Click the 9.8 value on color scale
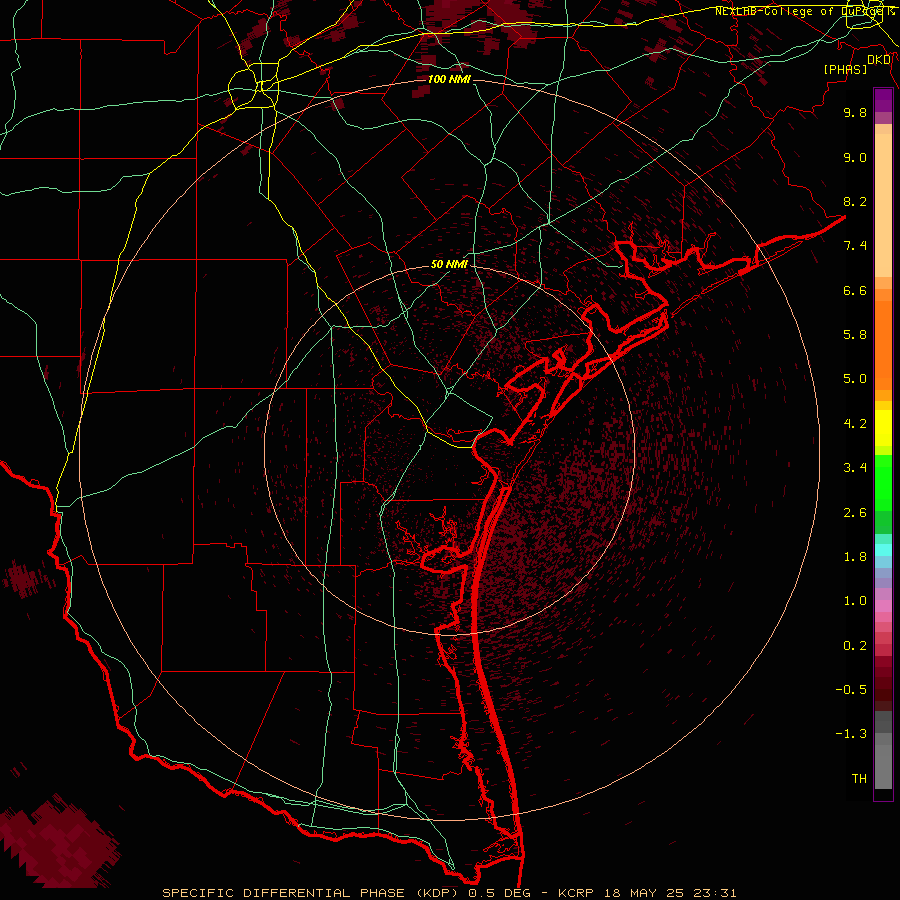The height and width of the screenshot is (900, 900). [855, 112]
